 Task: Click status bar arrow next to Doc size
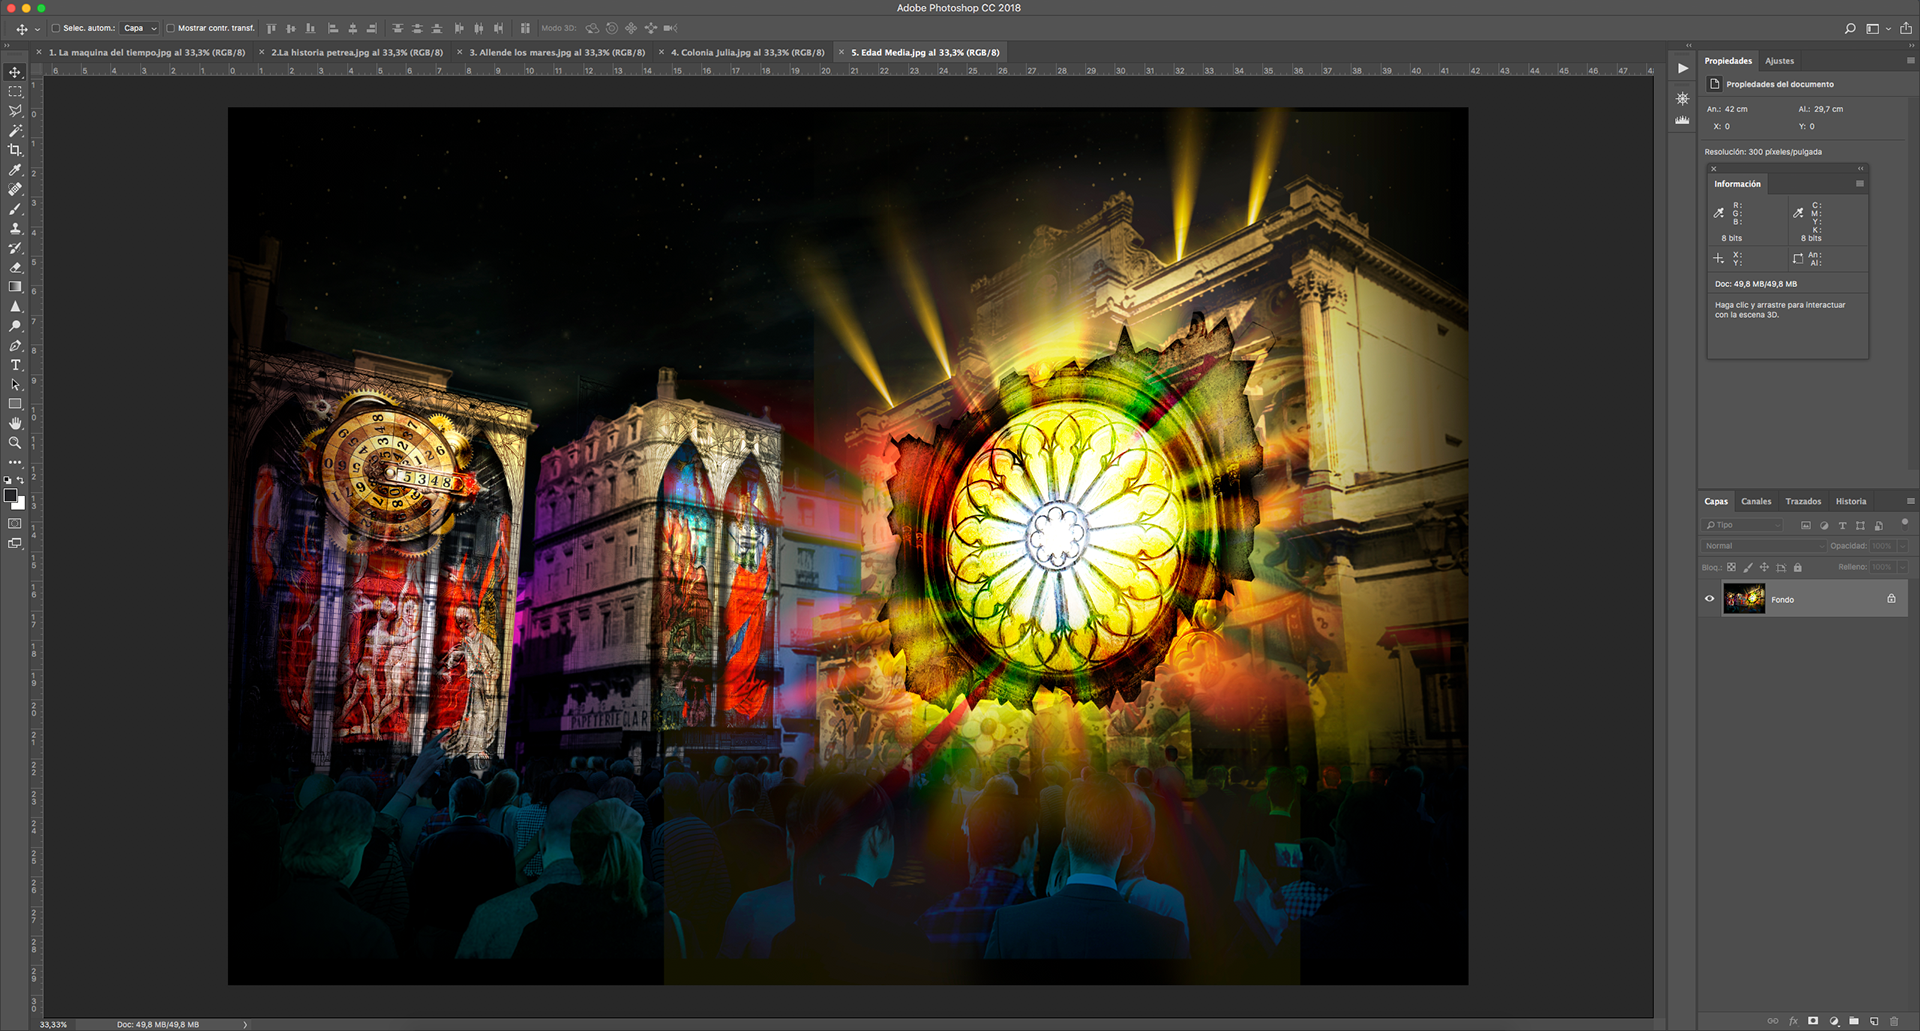pos(245,1024)
